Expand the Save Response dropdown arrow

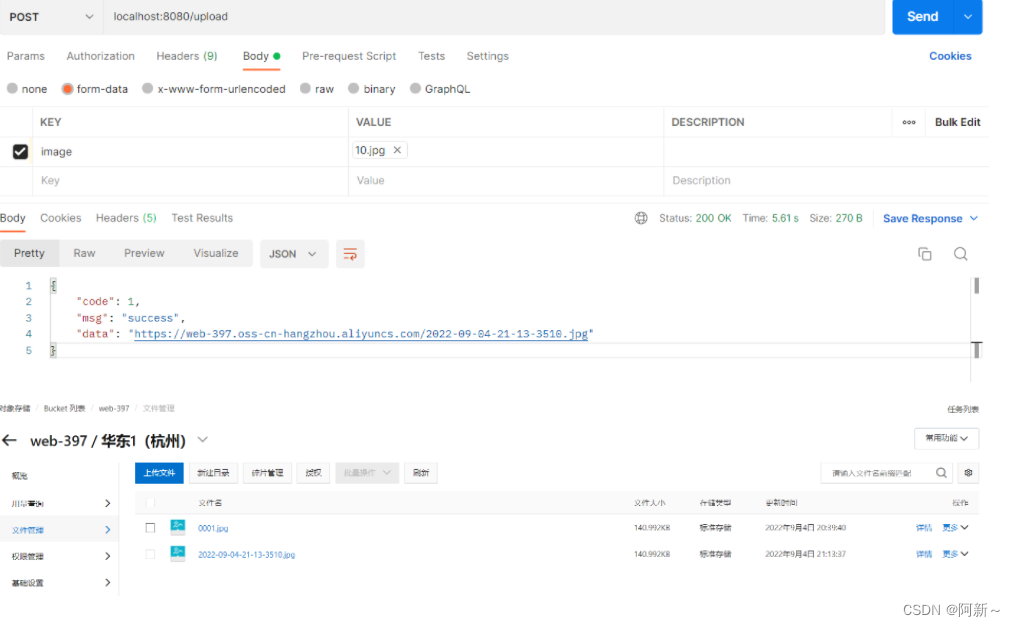coord(974,219)
